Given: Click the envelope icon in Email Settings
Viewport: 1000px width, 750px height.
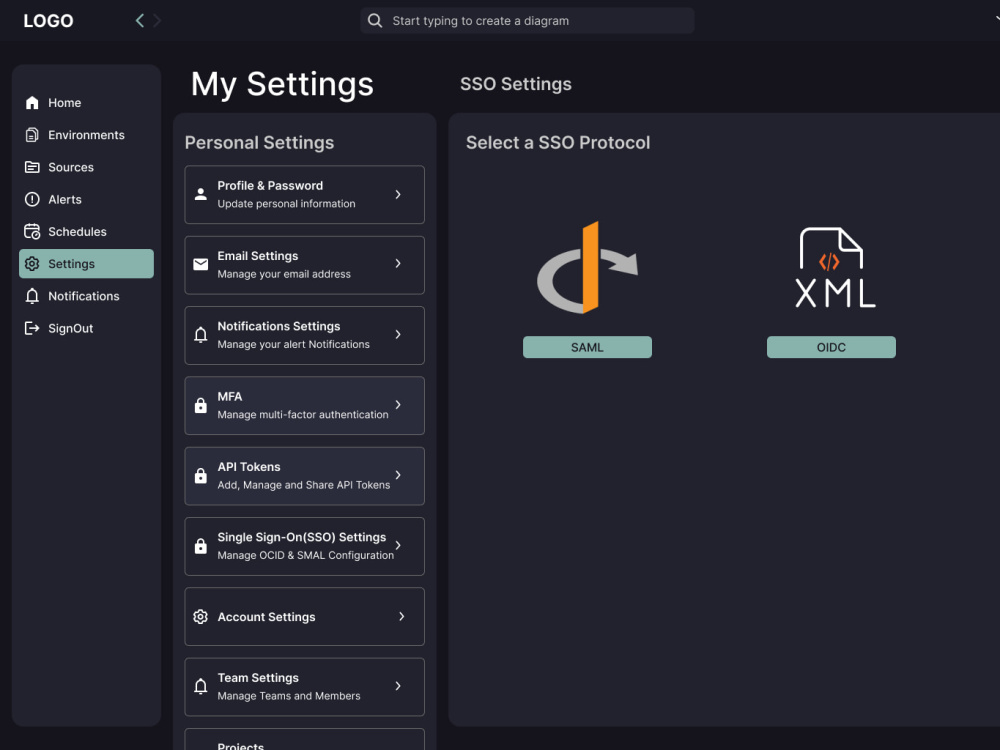Looking at the screenshot, I should coord(201,264).
